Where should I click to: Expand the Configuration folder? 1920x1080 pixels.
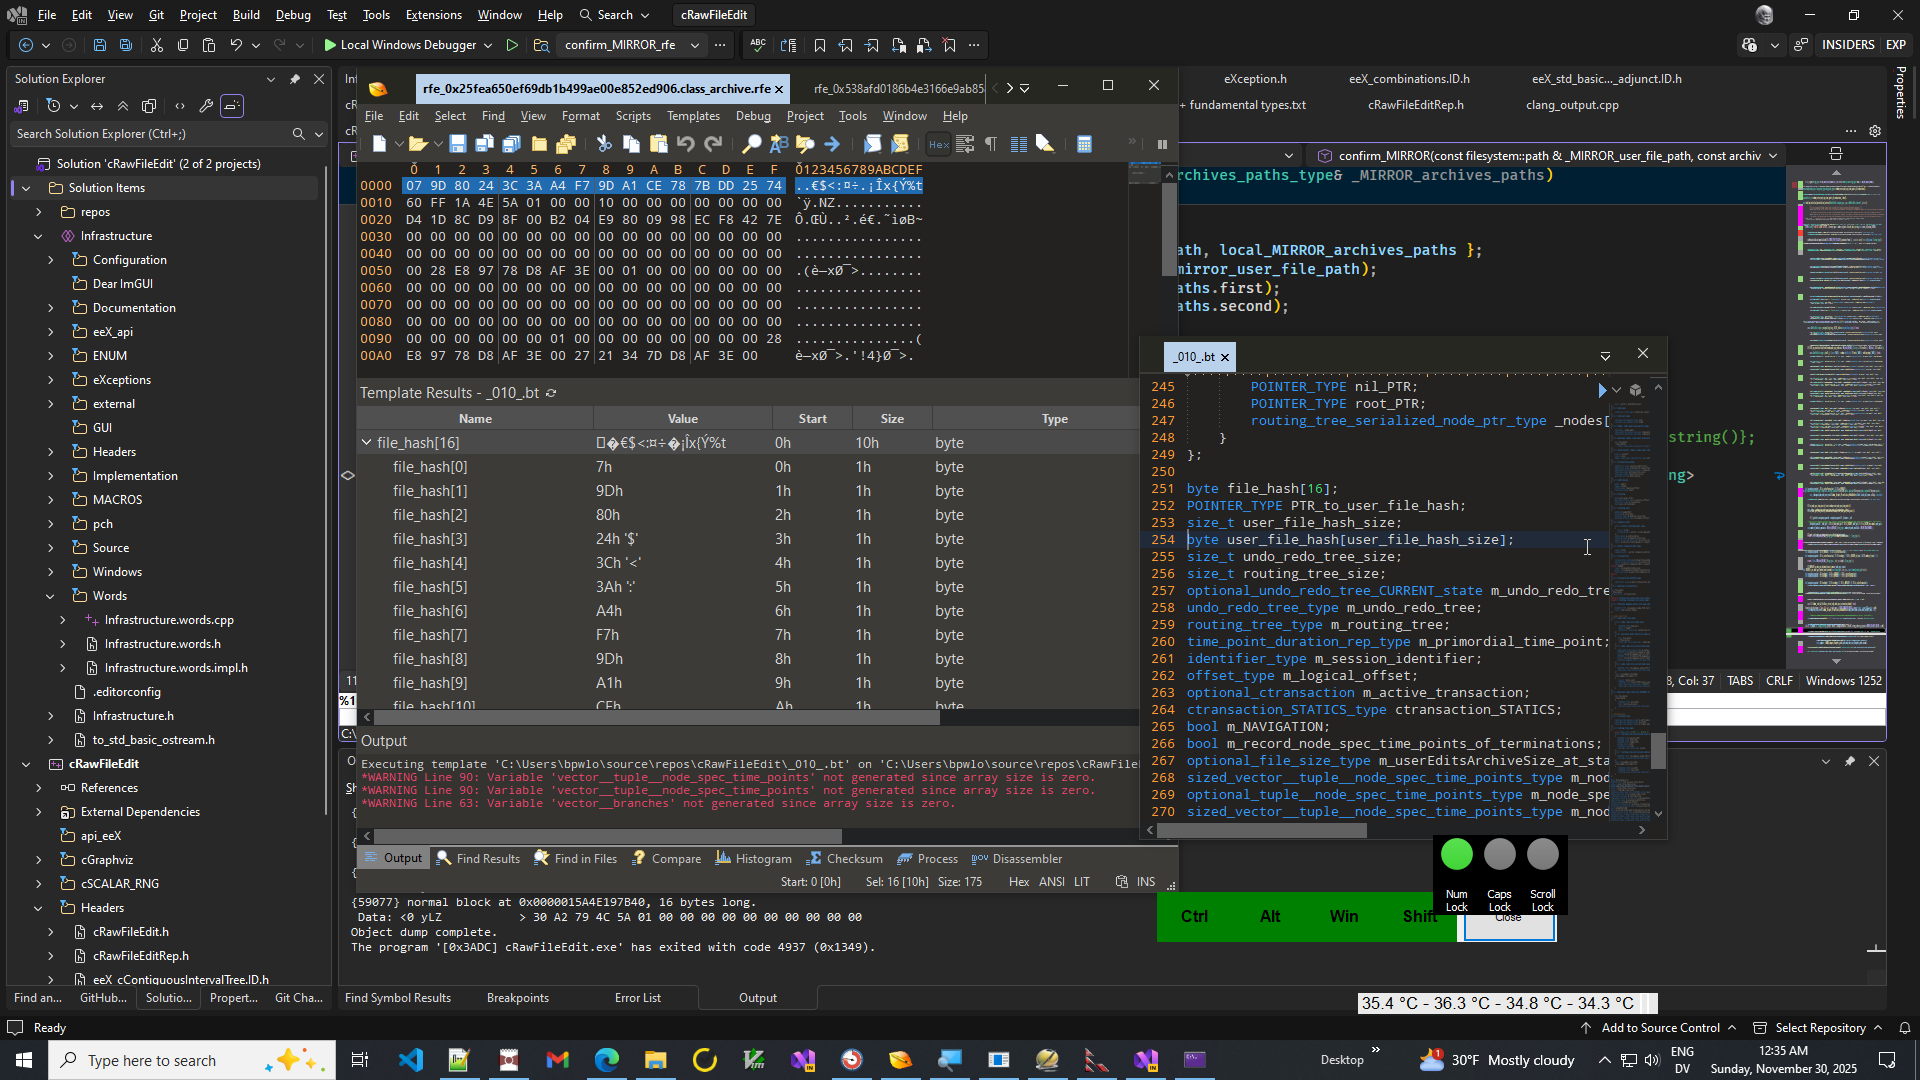pyautogui.click(x=51, y=260)
